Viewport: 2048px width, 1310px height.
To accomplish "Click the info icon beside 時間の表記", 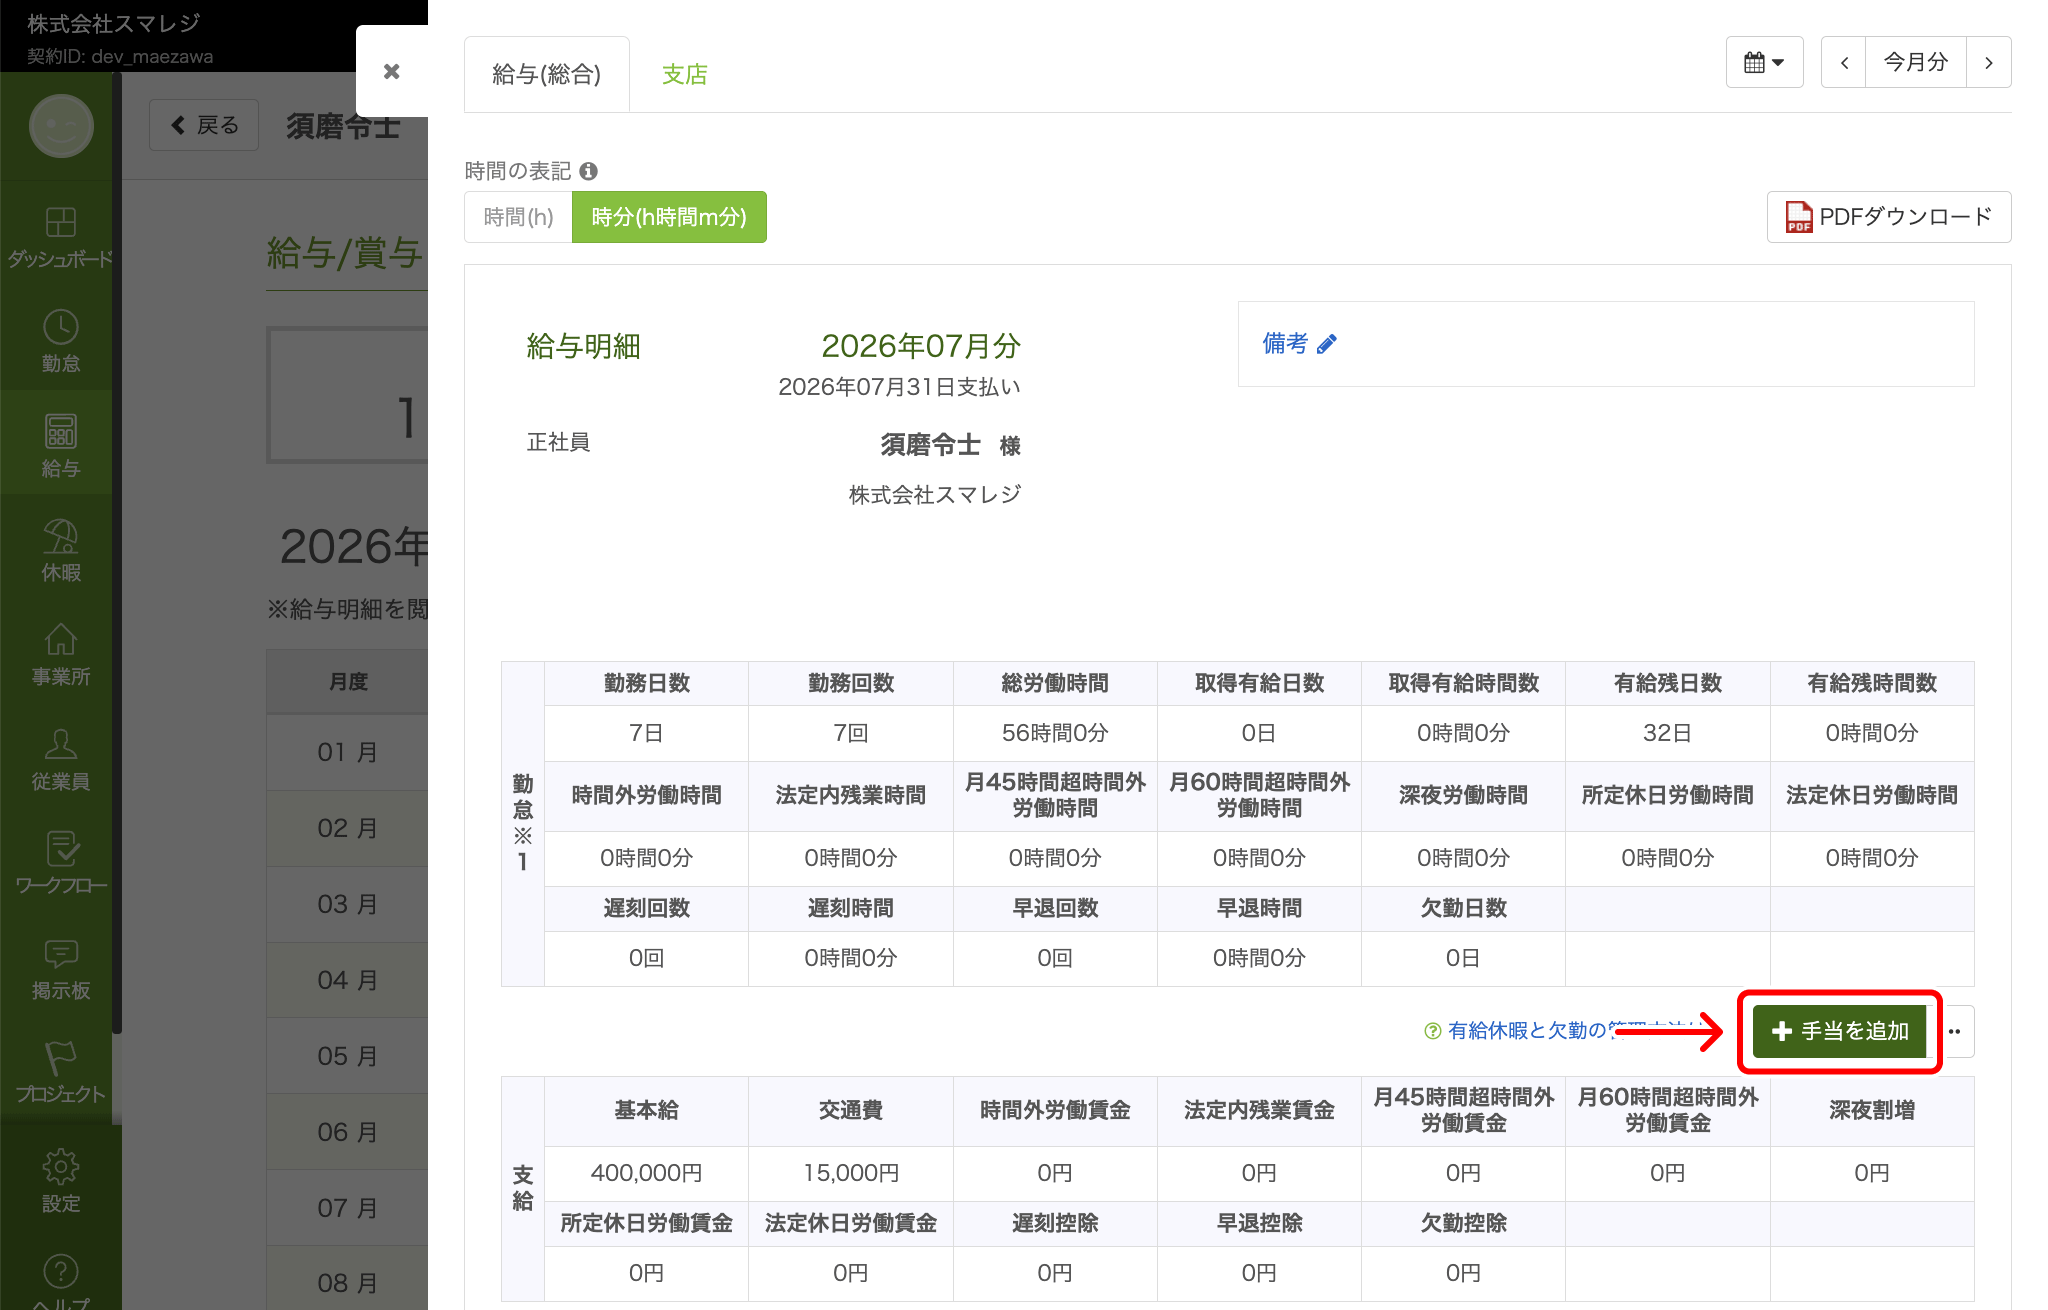I will click(x=589, y=171).
